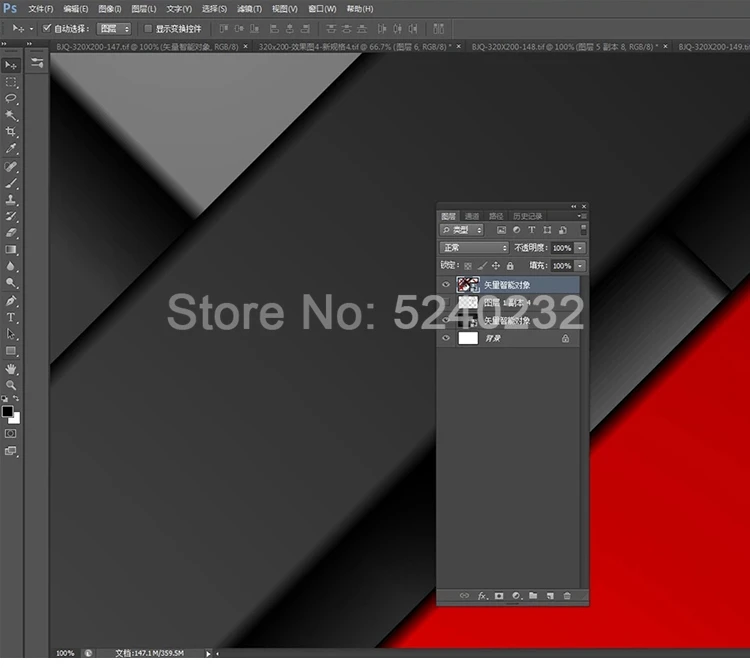Select the History Brush tool
Viewport: 750px width, 668px height.
pos(11,216)
